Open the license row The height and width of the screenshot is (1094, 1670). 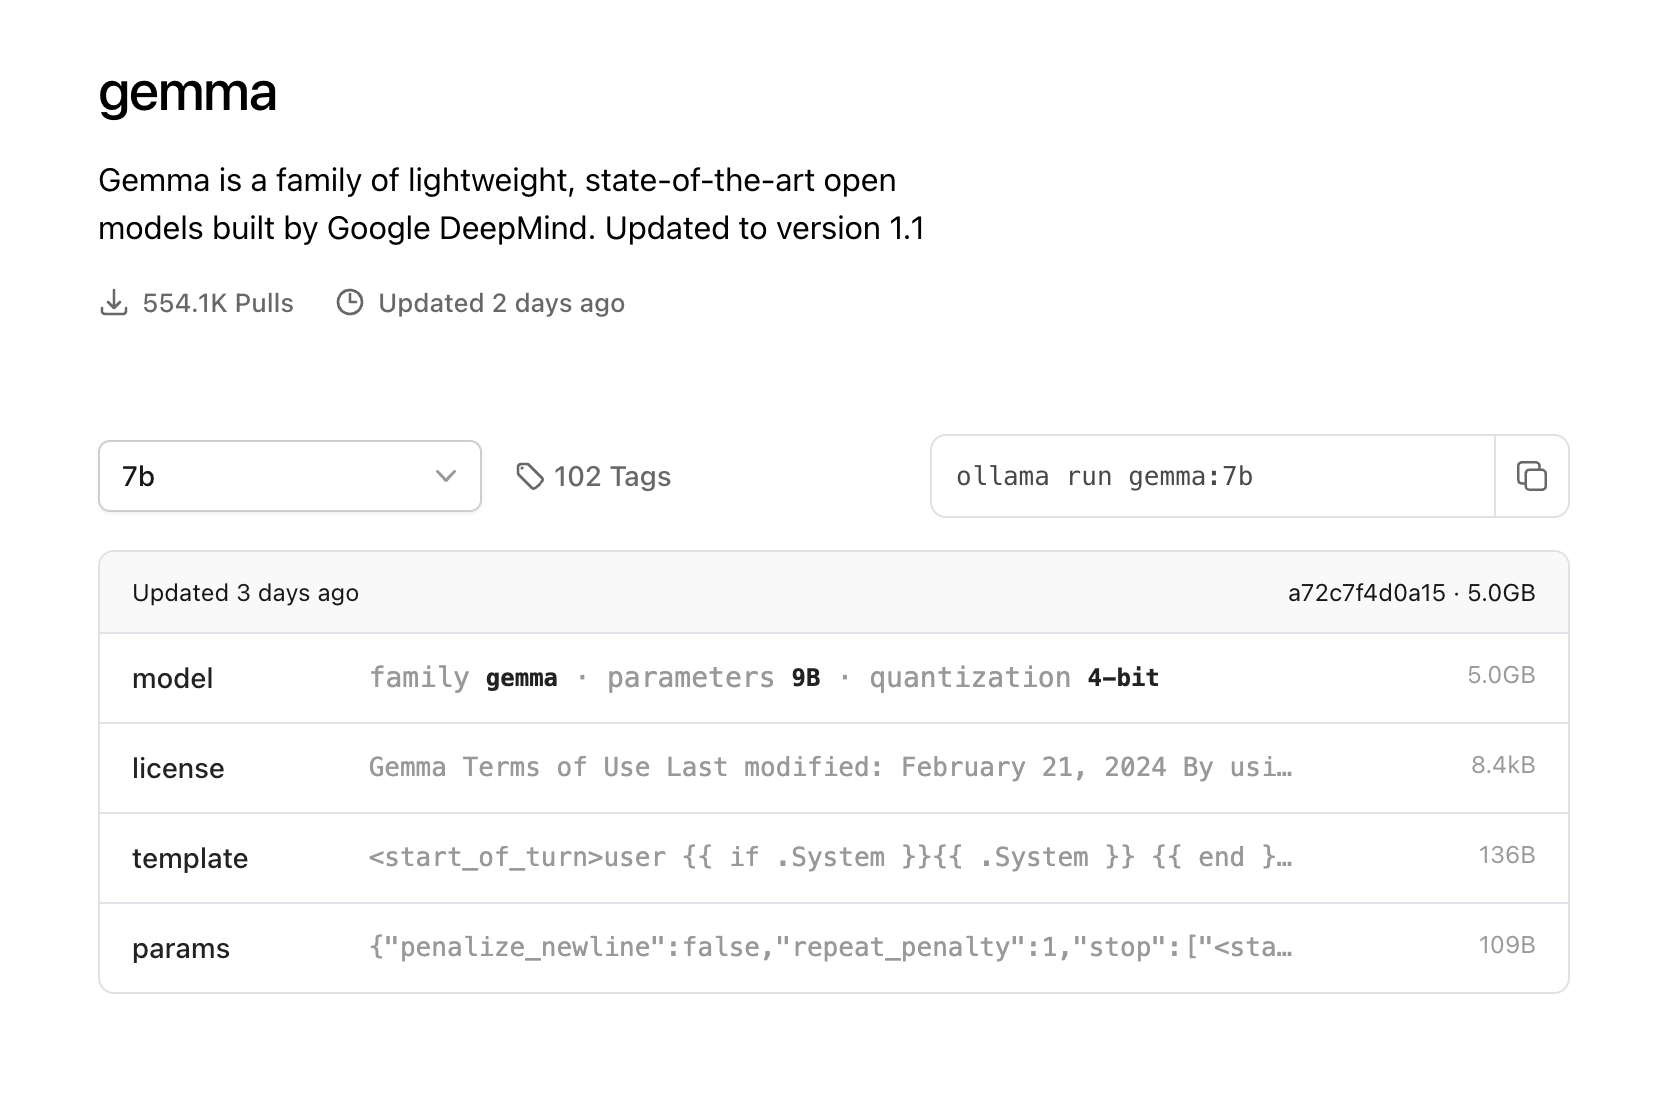[834, 768]
